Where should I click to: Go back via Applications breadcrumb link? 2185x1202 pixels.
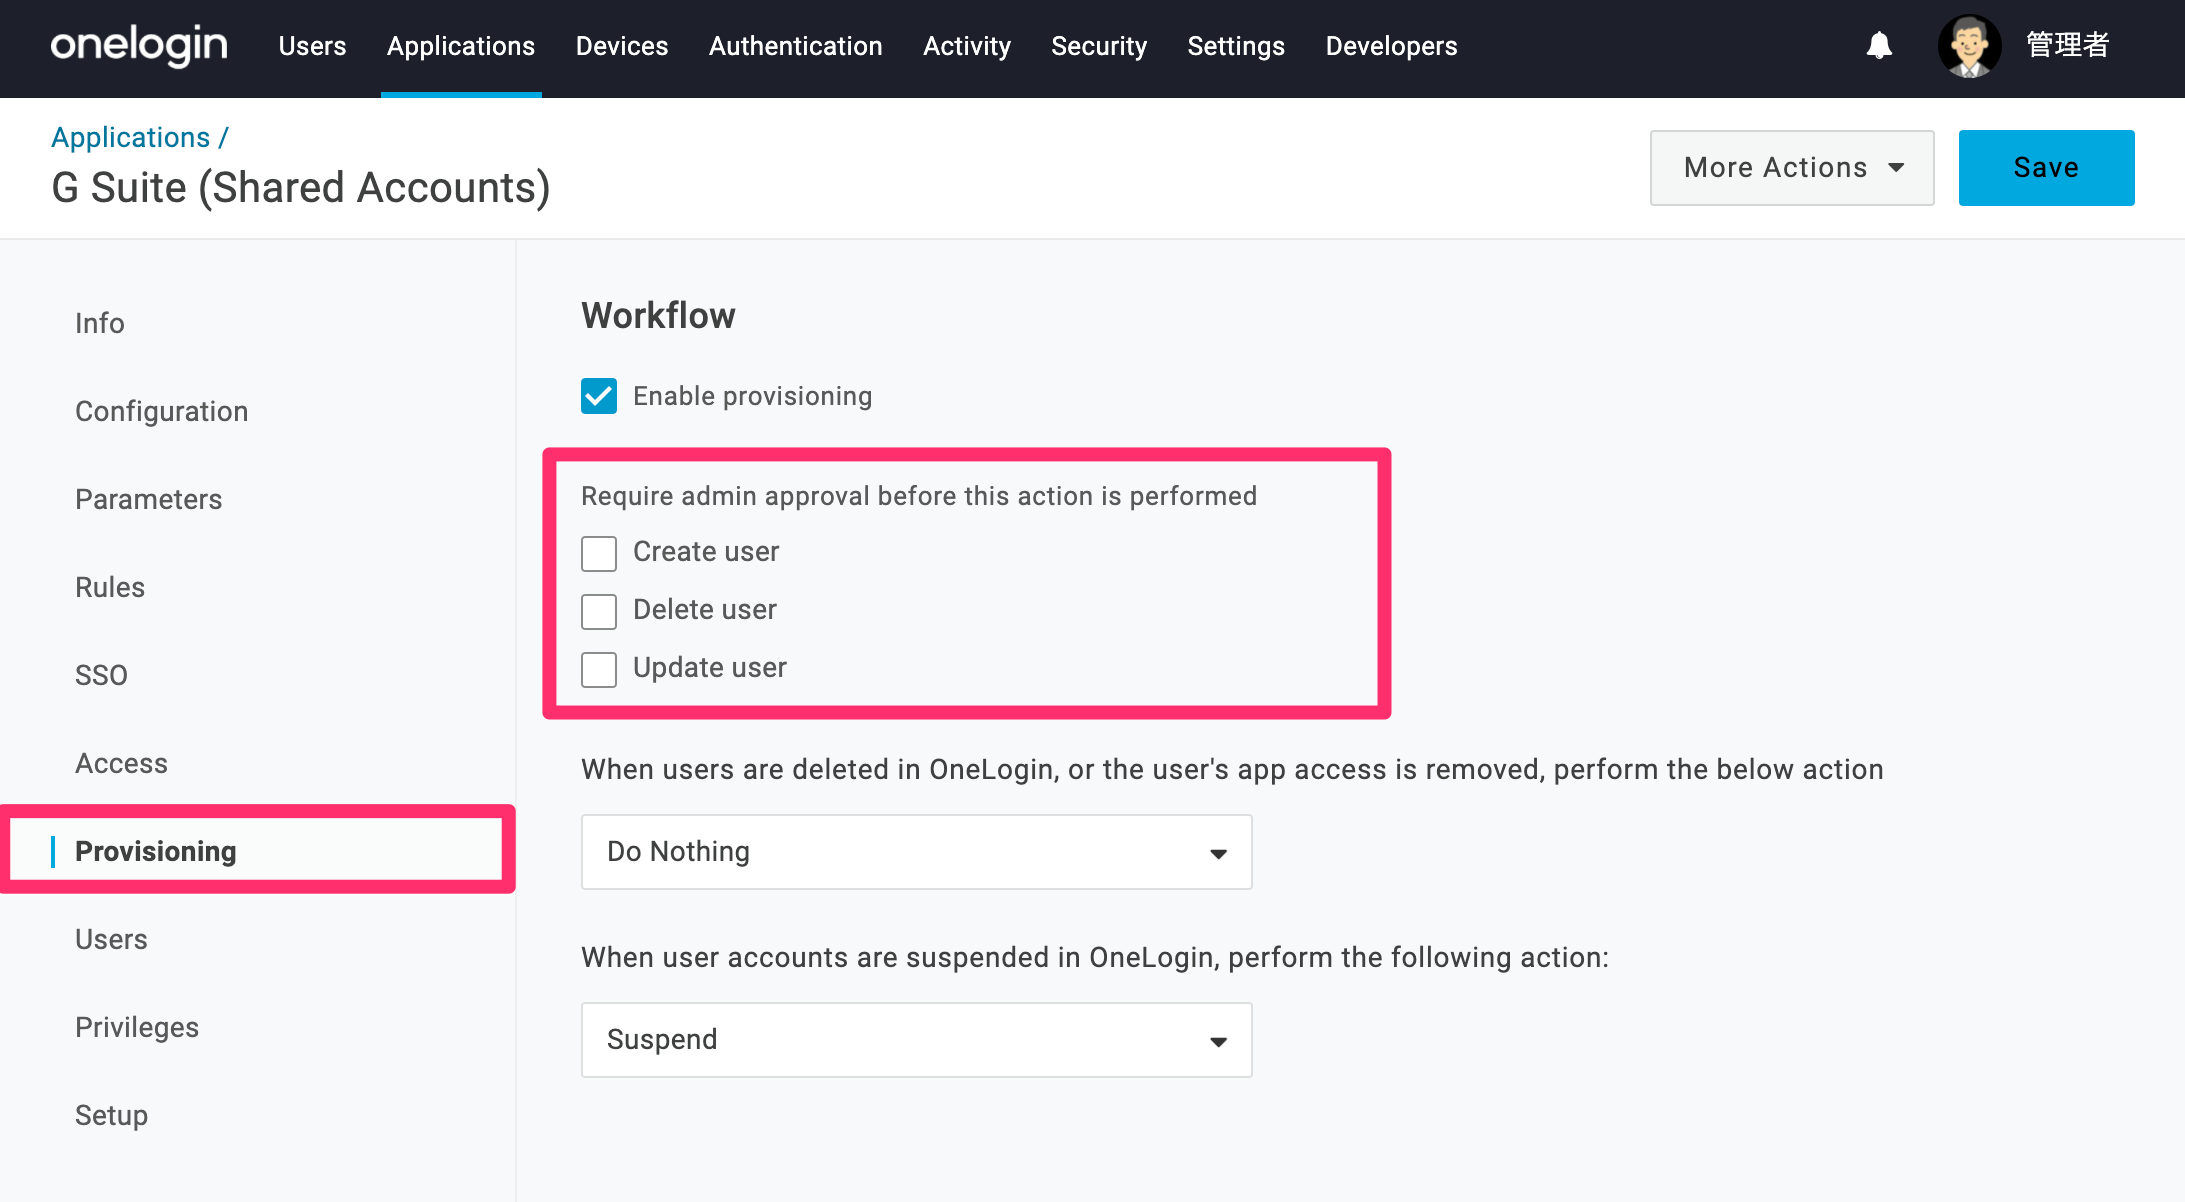[131, 137]
